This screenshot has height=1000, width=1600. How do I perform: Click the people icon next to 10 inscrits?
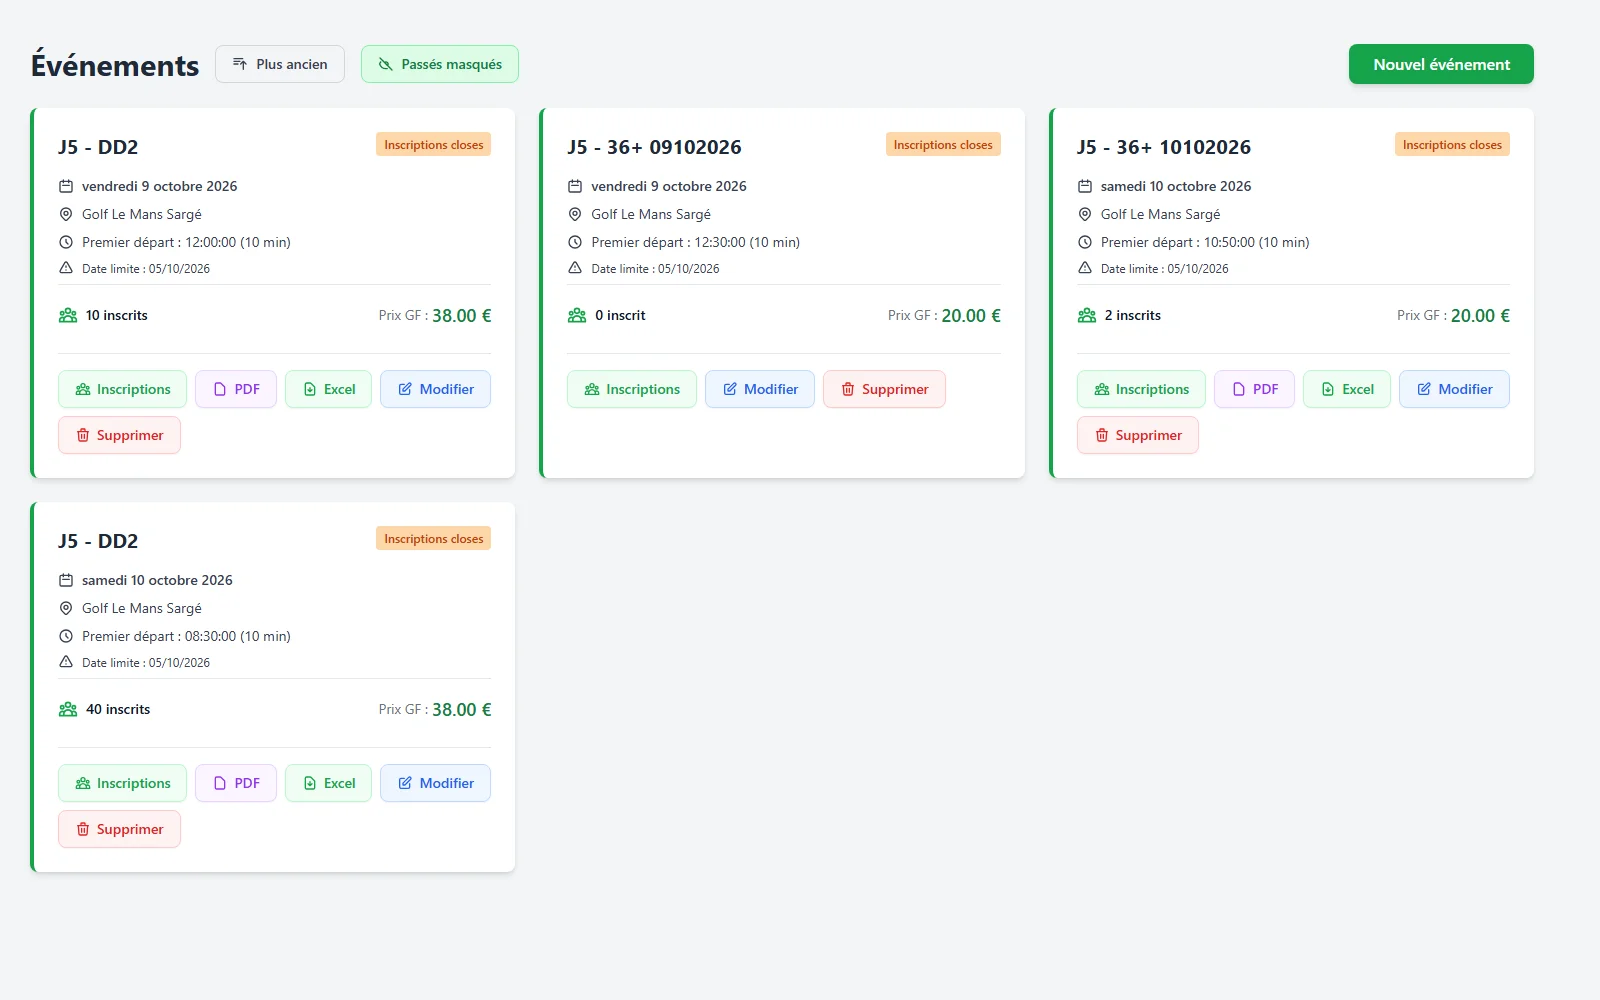(68, 315)
